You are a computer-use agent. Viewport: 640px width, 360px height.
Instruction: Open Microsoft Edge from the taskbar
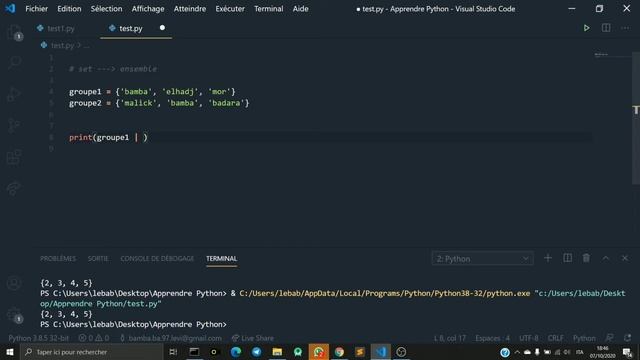(x=236, y=352)
